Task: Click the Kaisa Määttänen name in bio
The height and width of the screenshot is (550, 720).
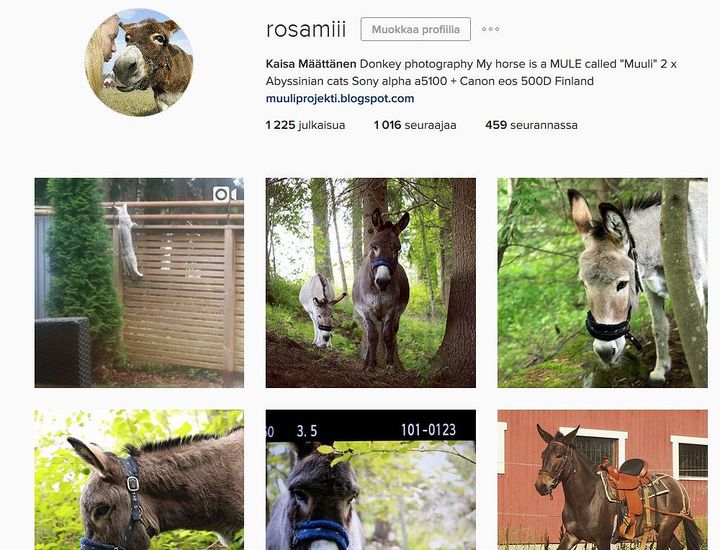Action: coord(311,64)
